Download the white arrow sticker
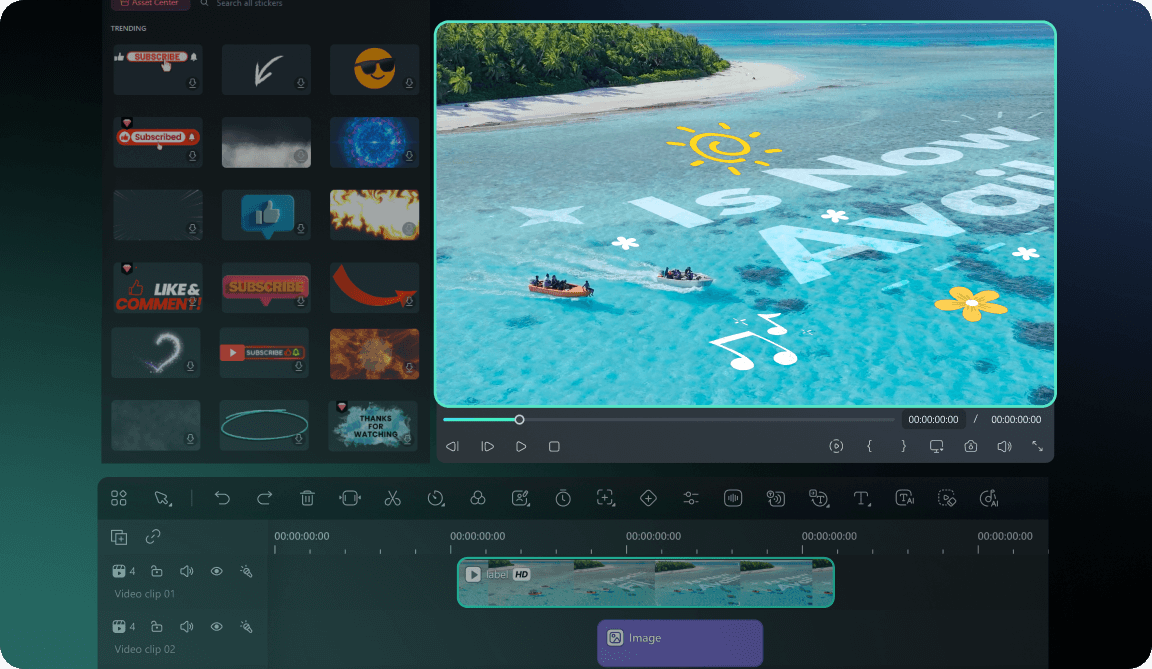The image size is (1152, 669). tap(300, 83)
